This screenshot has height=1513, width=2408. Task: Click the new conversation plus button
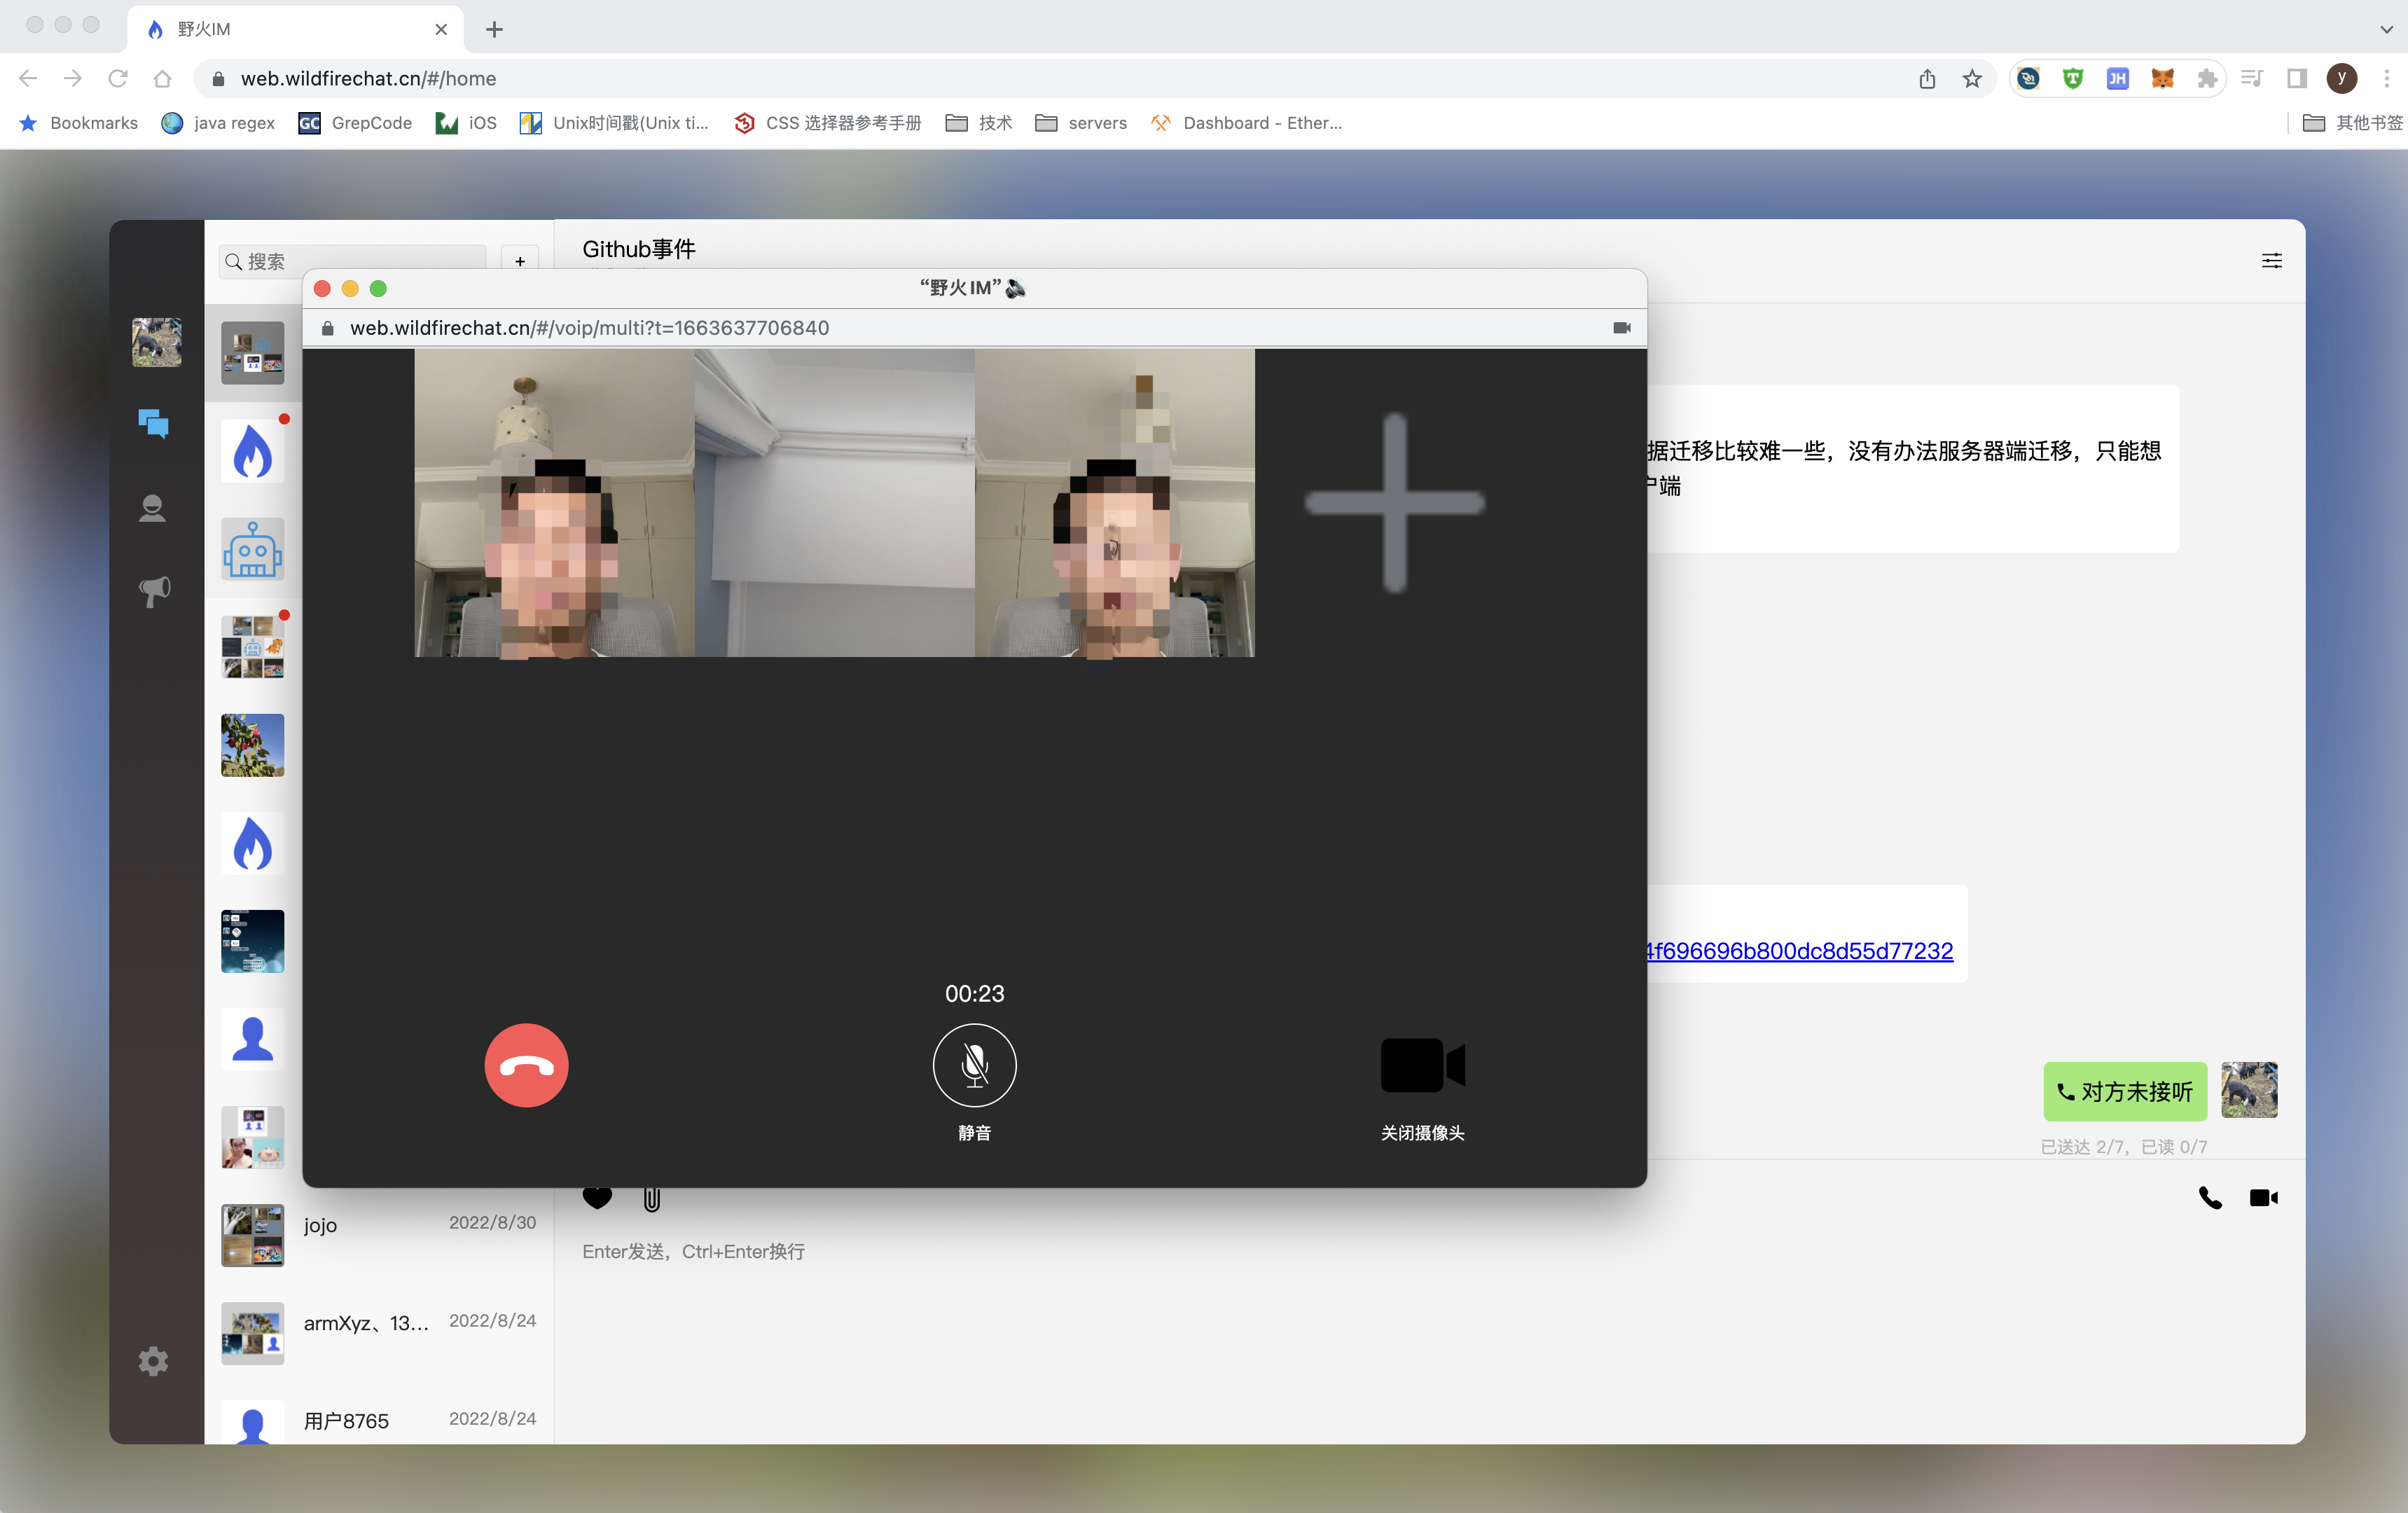520,261
